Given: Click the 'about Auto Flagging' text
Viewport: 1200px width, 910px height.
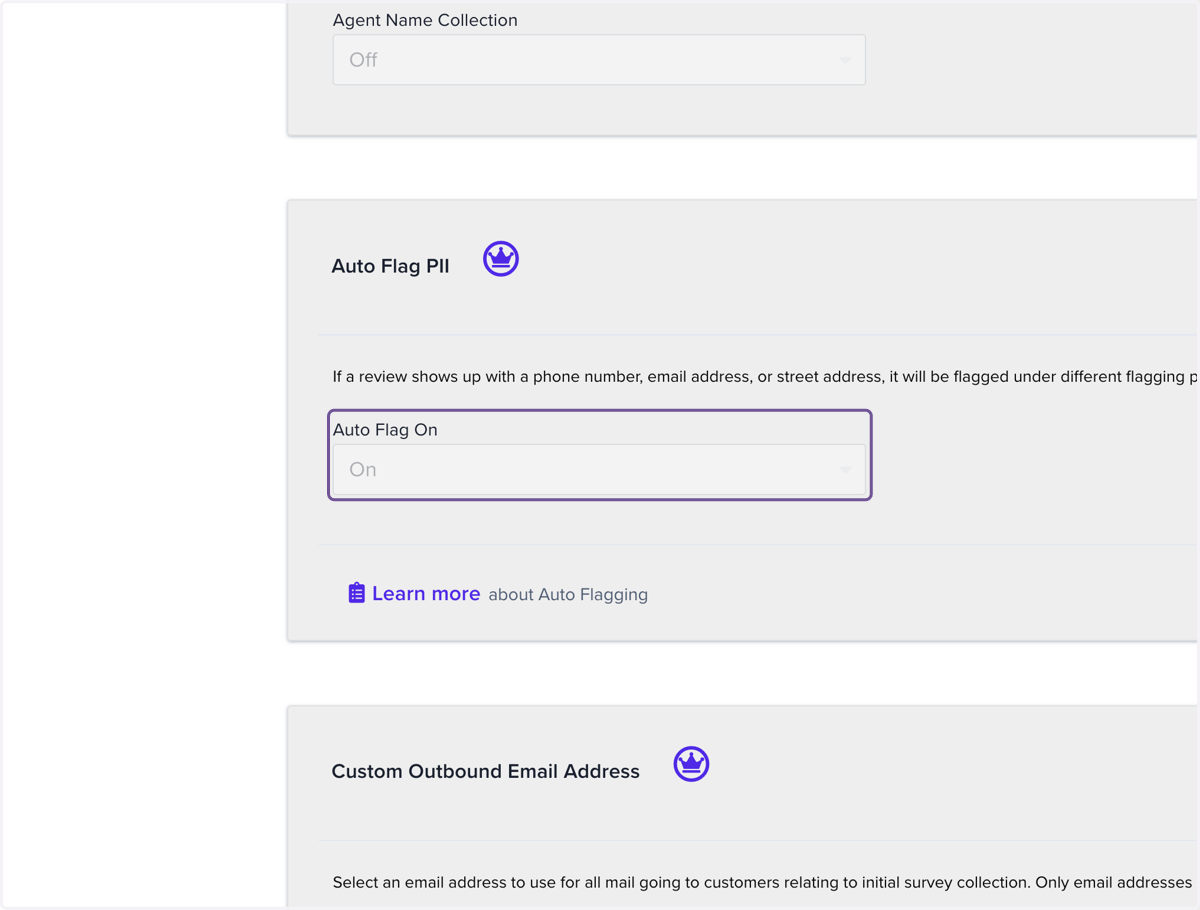Looking at the screenshot, I should coord(568,595).
